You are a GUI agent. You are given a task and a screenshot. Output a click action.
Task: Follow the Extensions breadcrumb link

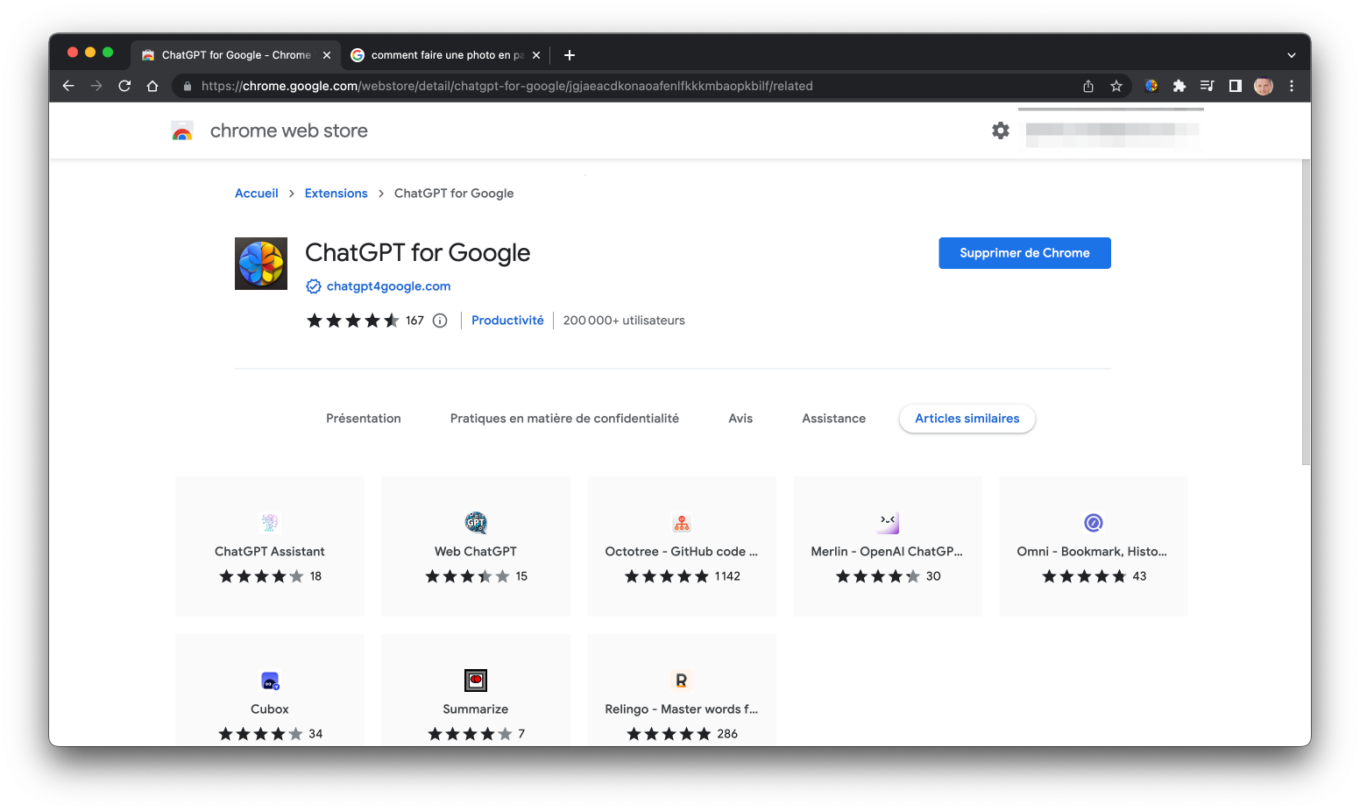pyautogui.click(x=336, y=193)
